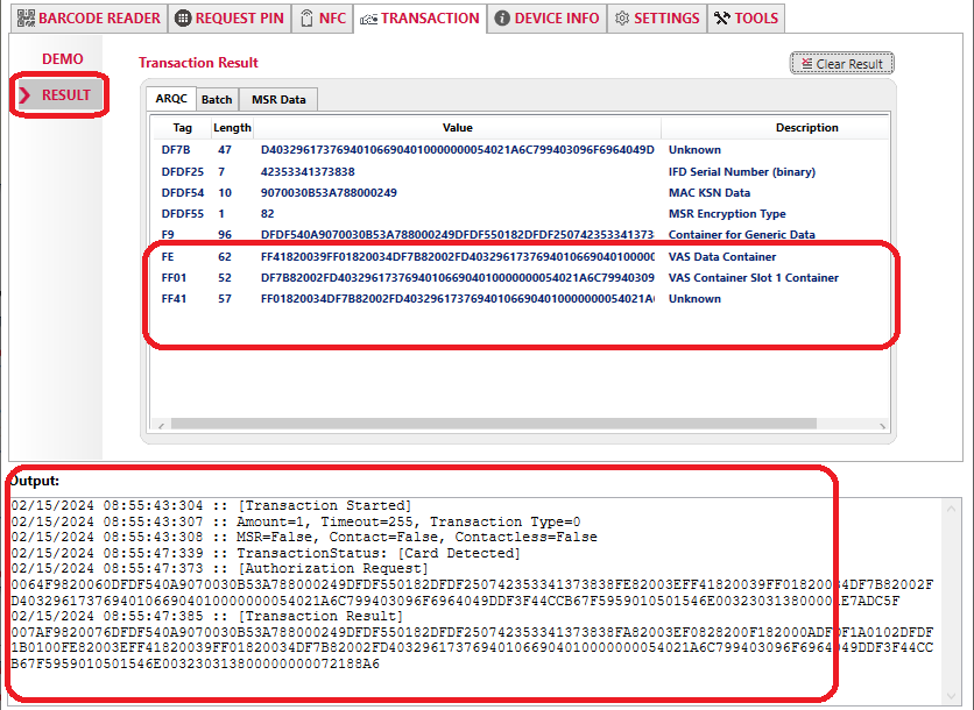Click the table's scroll-right arrow
974x710 pixels.
882,426
